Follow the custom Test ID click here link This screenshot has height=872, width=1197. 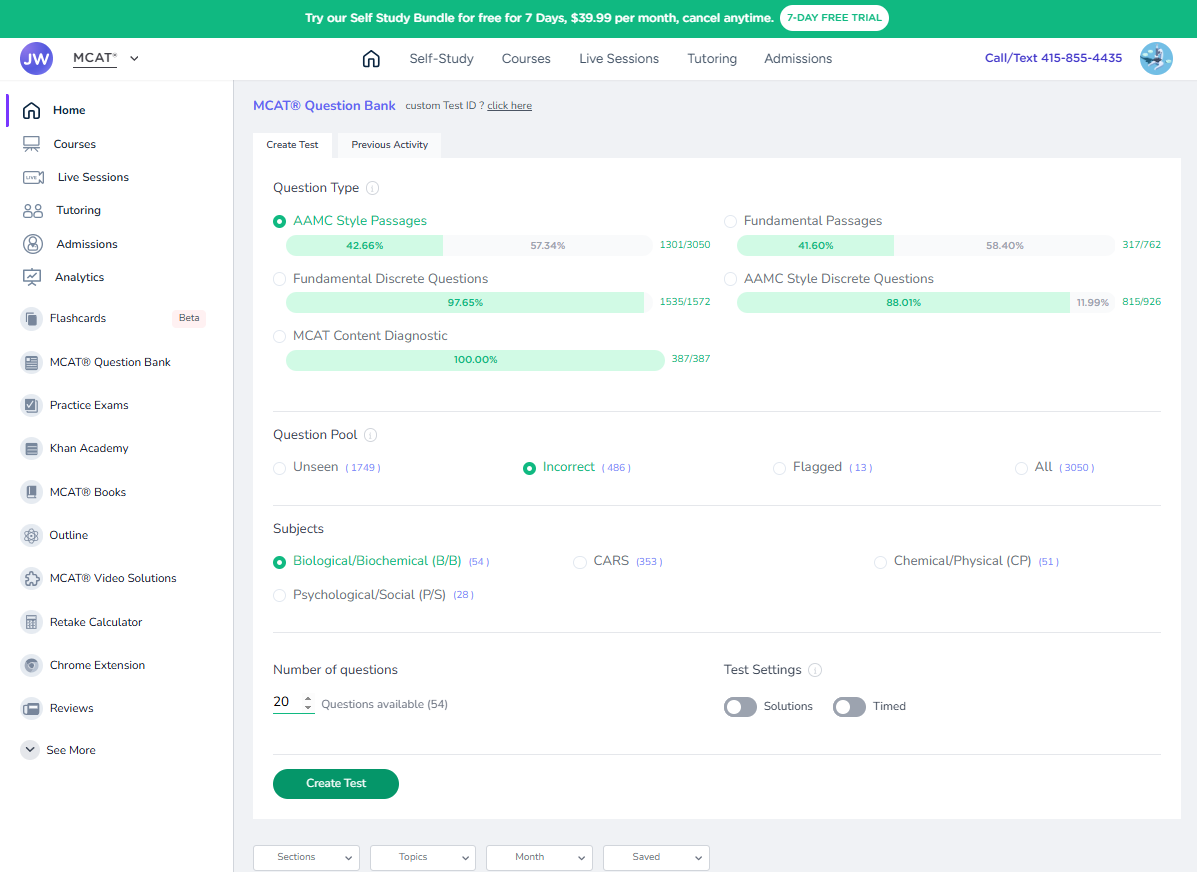(509, 106)
